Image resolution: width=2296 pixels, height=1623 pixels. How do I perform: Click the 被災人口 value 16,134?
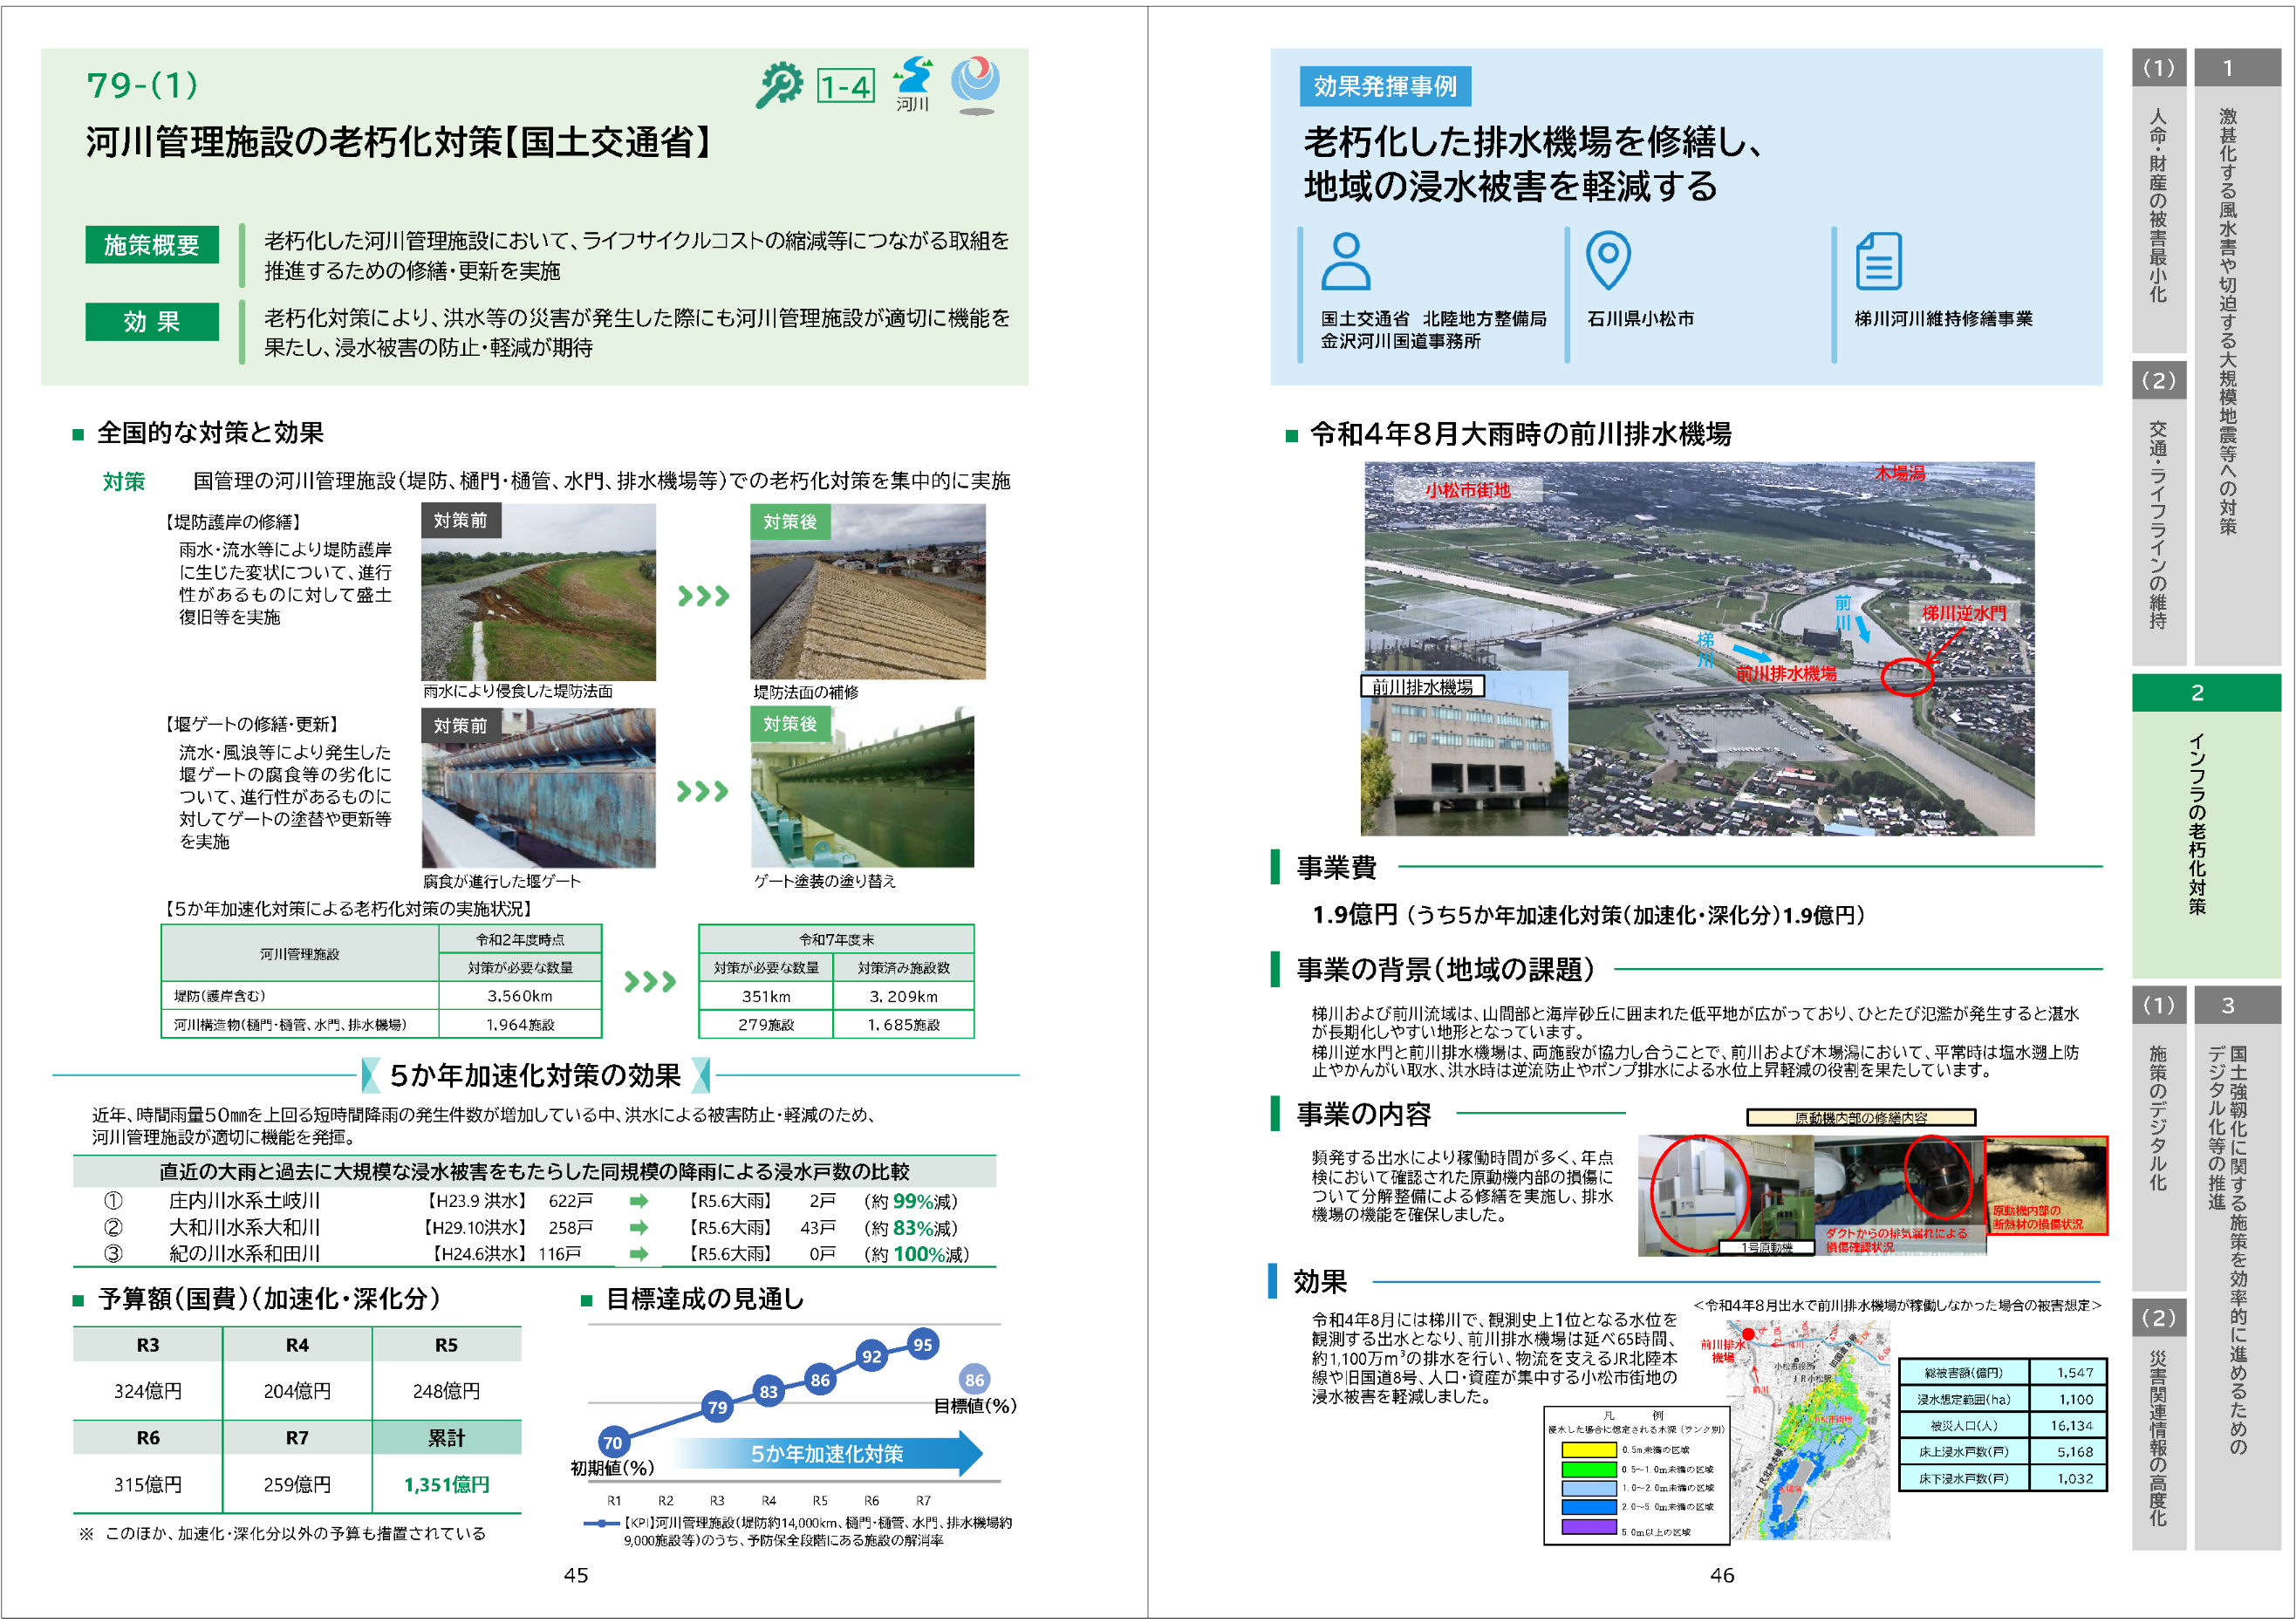point(2071,1425)
